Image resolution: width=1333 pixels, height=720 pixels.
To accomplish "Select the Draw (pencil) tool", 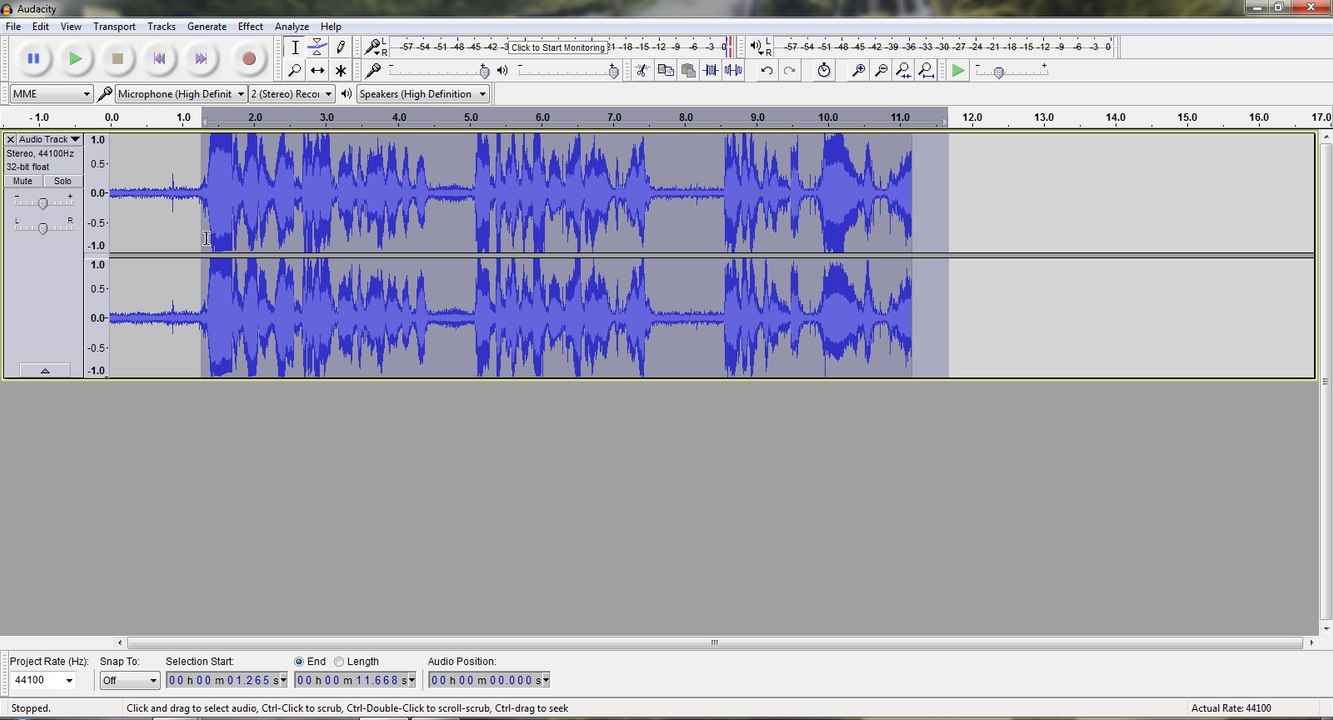I will click(340, 47).
